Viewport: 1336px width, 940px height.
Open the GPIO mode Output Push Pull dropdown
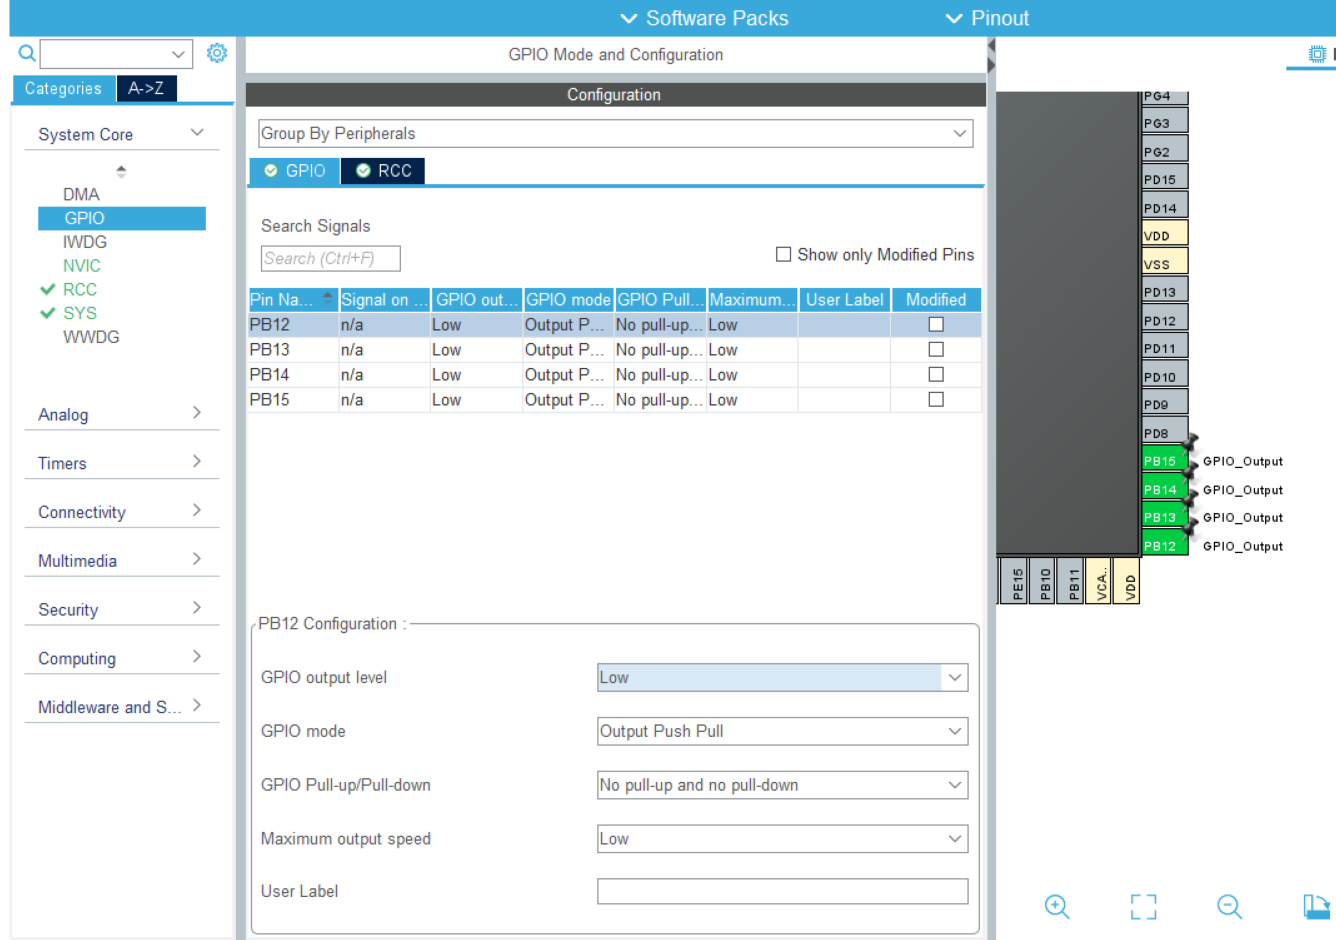click(x=782, y=731)
